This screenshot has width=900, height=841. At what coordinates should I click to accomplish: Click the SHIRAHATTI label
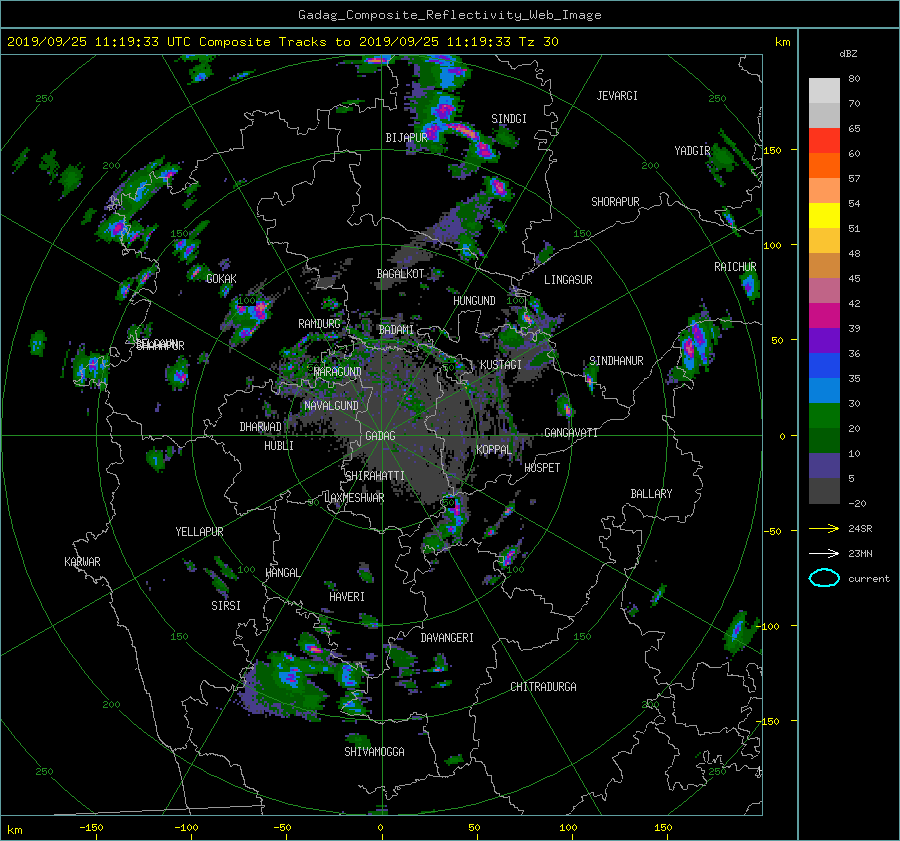click(375, 476)
